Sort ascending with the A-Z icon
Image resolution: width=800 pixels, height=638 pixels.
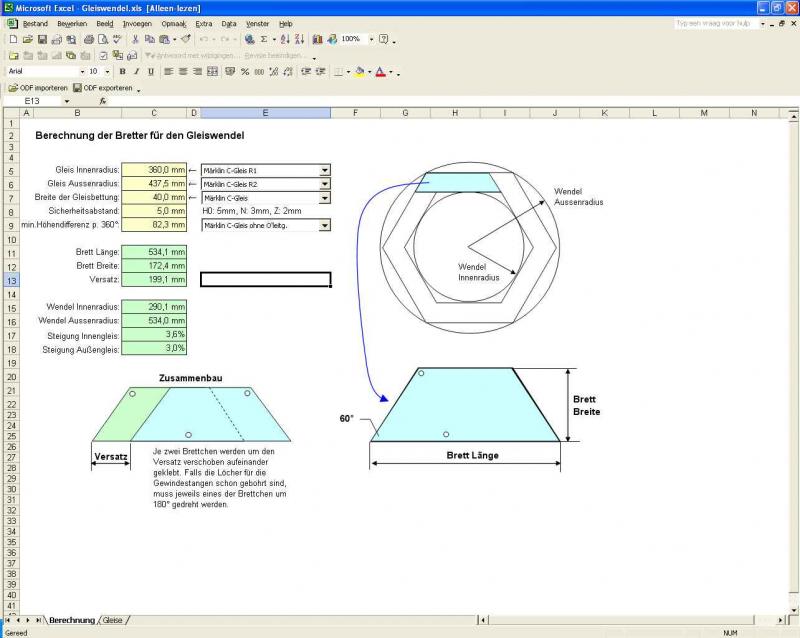pyautogui.click(x=285, y=39)
